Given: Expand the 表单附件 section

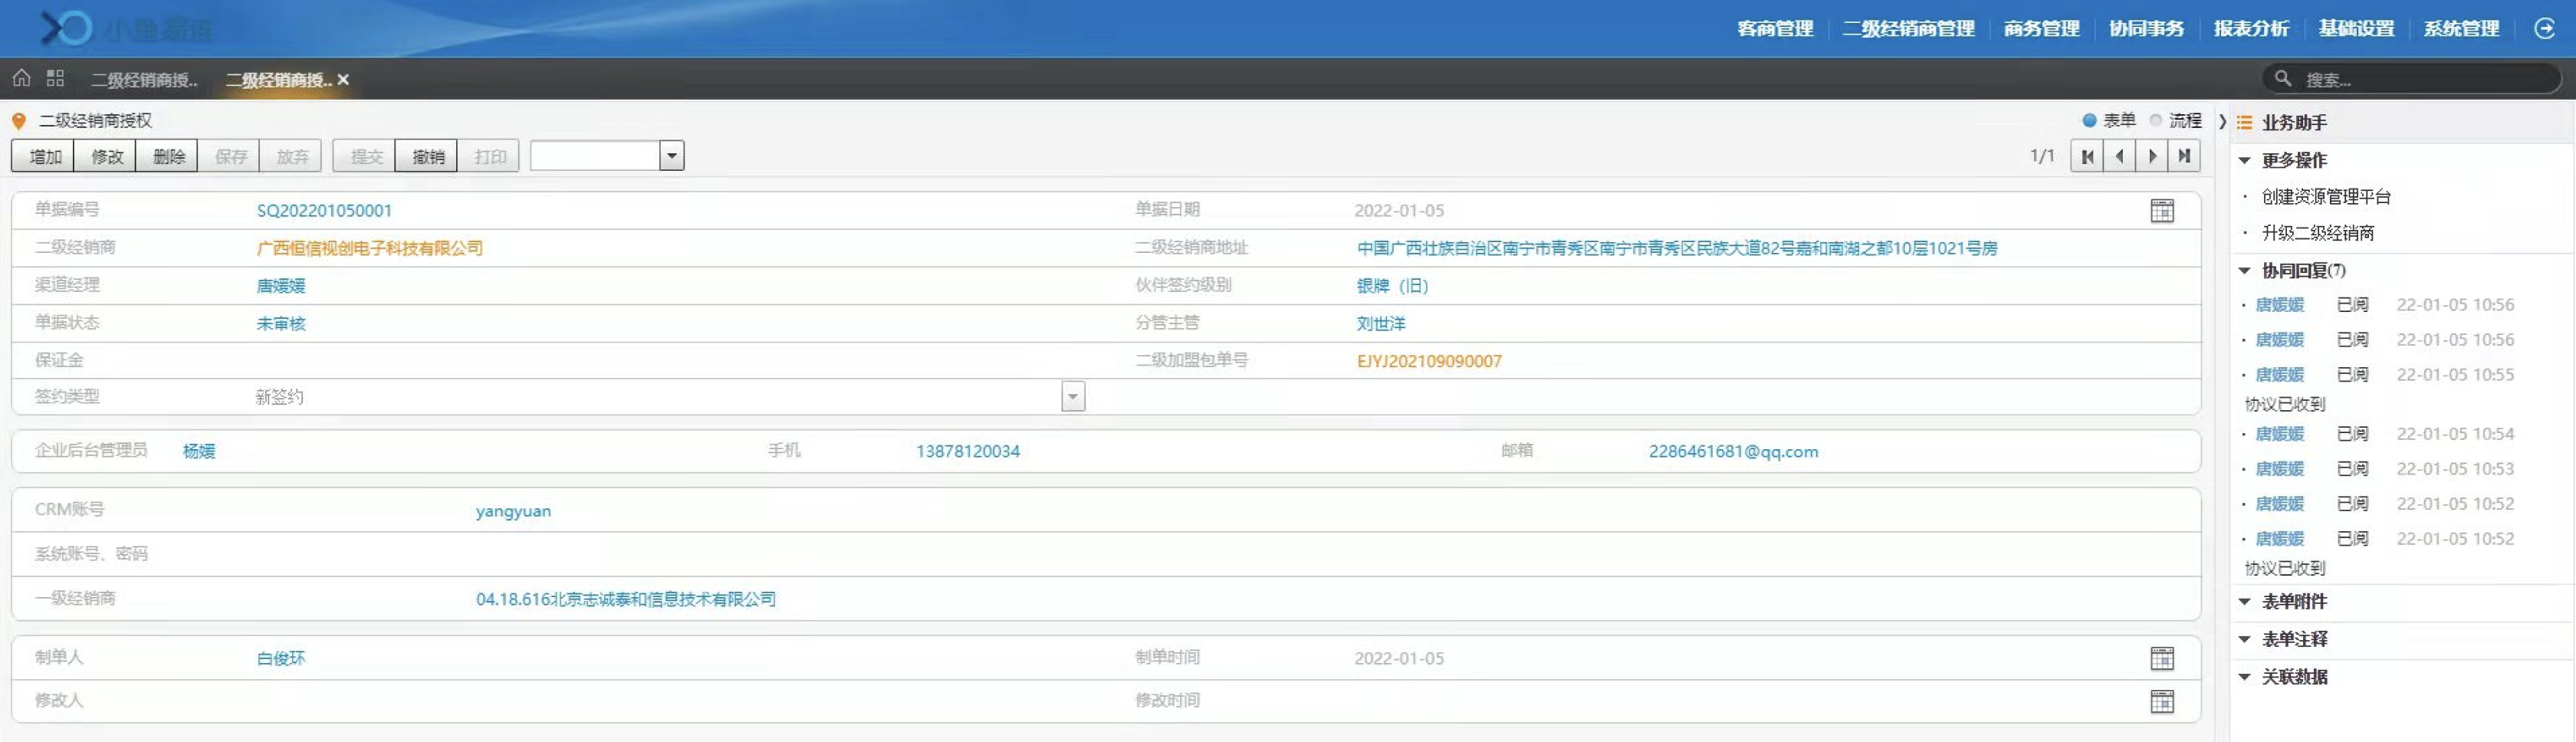Looking at the screenshot, I should pyautogui.click(x=2245, y=601).
